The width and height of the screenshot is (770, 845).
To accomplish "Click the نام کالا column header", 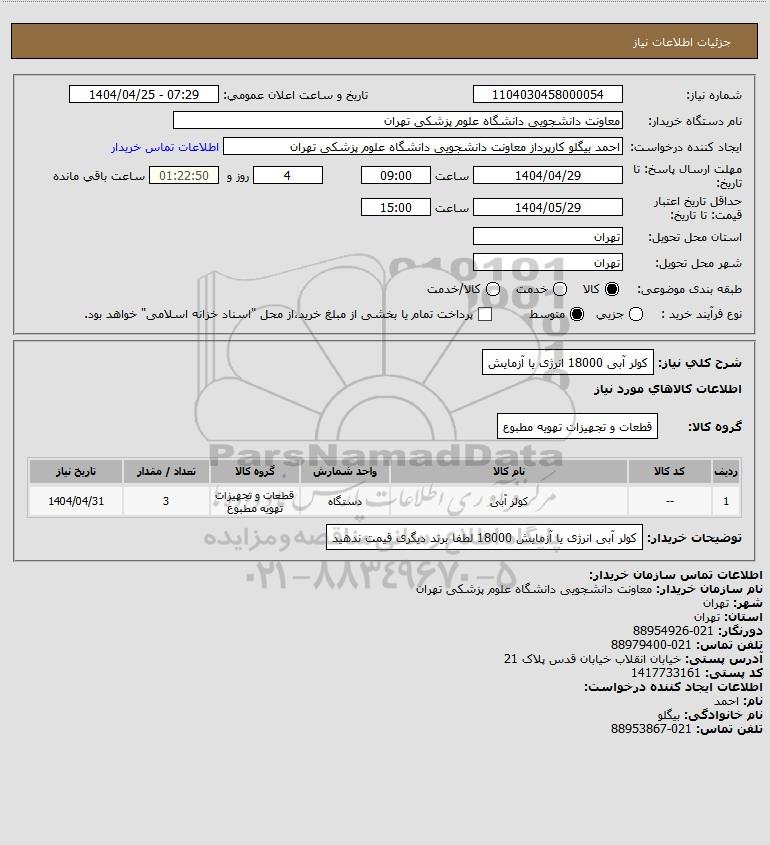I will pyautogui.click(x=509, y=472).
